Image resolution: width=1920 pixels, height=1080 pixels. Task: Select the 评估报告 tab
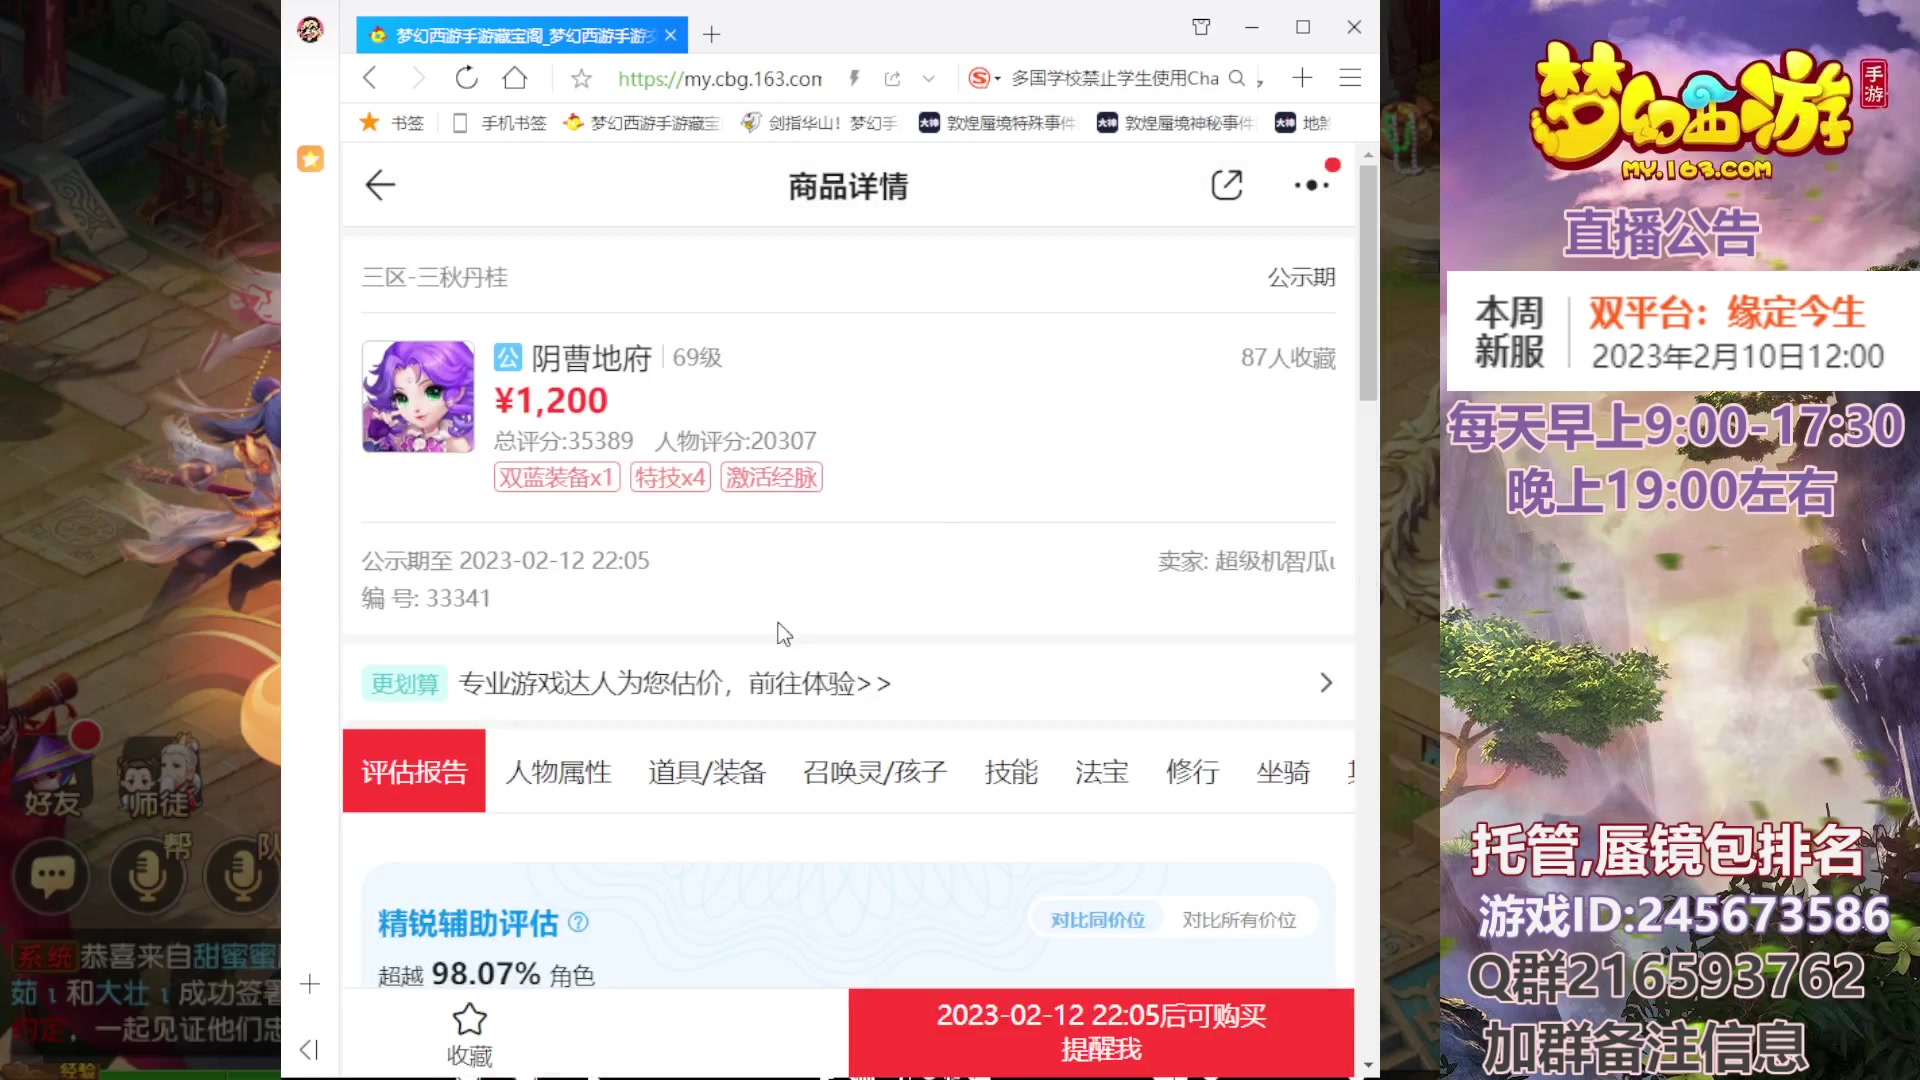[x=414, y=771]
